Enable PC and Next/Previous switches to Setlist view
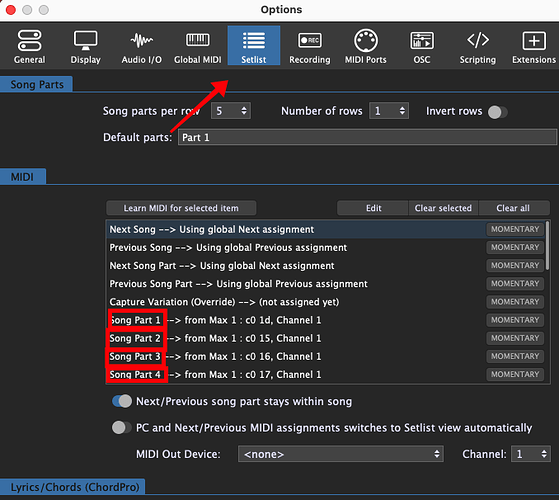The height and width of the screenshot is (500, 559). pos(122,427)
